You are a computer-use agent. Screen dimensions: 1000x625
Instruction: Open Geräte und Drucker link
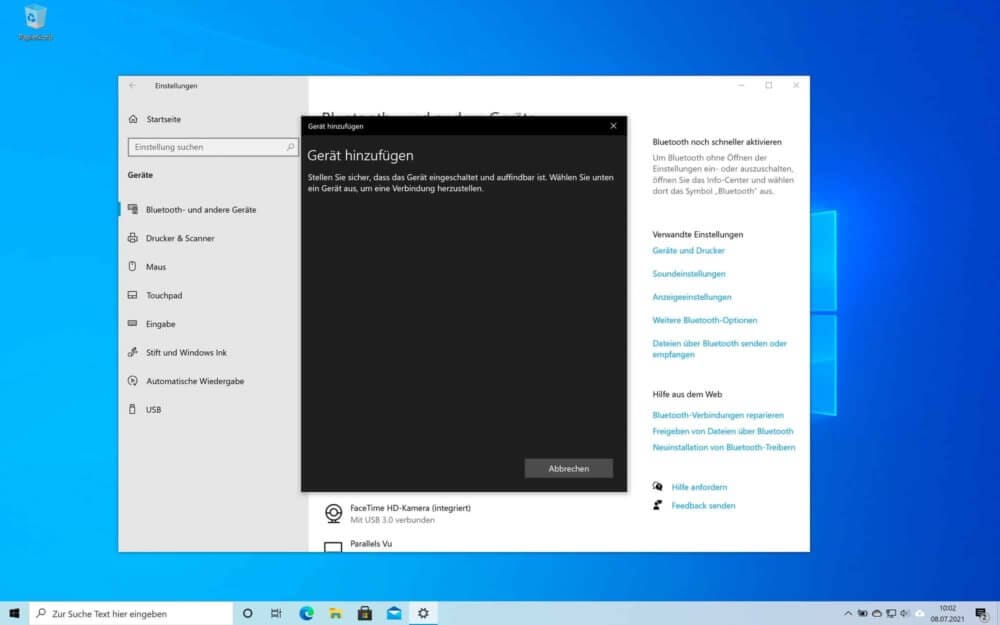[x=688, y=251]
